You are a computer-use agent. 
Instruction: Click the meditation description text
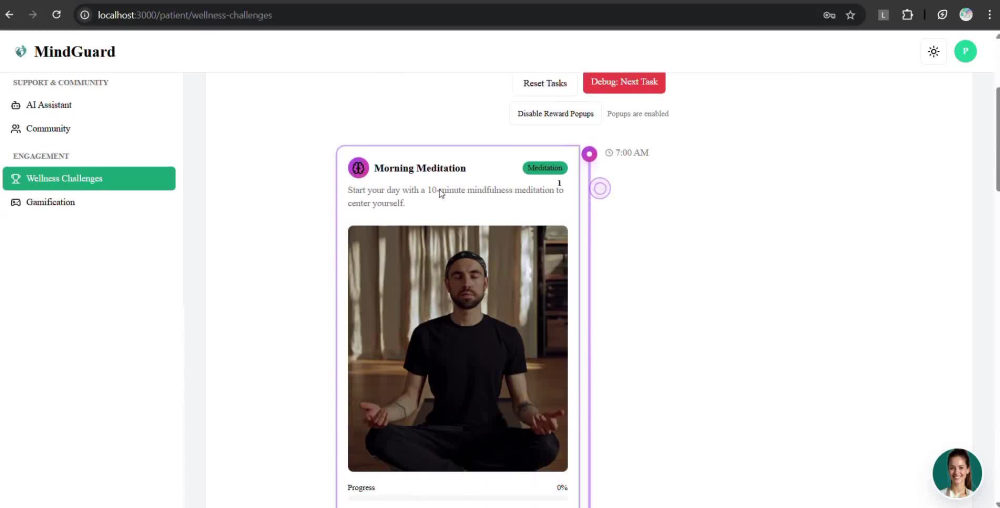[x=455, y=196]
